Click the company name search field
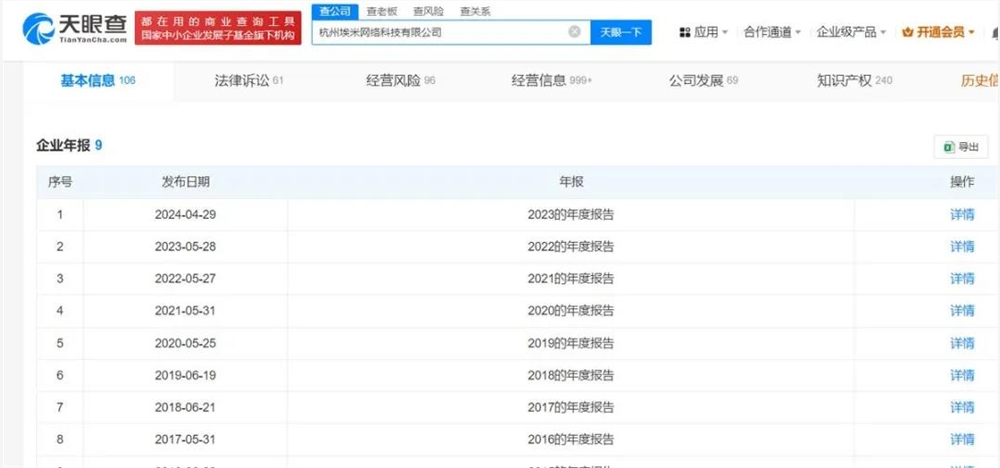Image resolution: width=1000 pixels, height=468 pixels. pos(451,32)
